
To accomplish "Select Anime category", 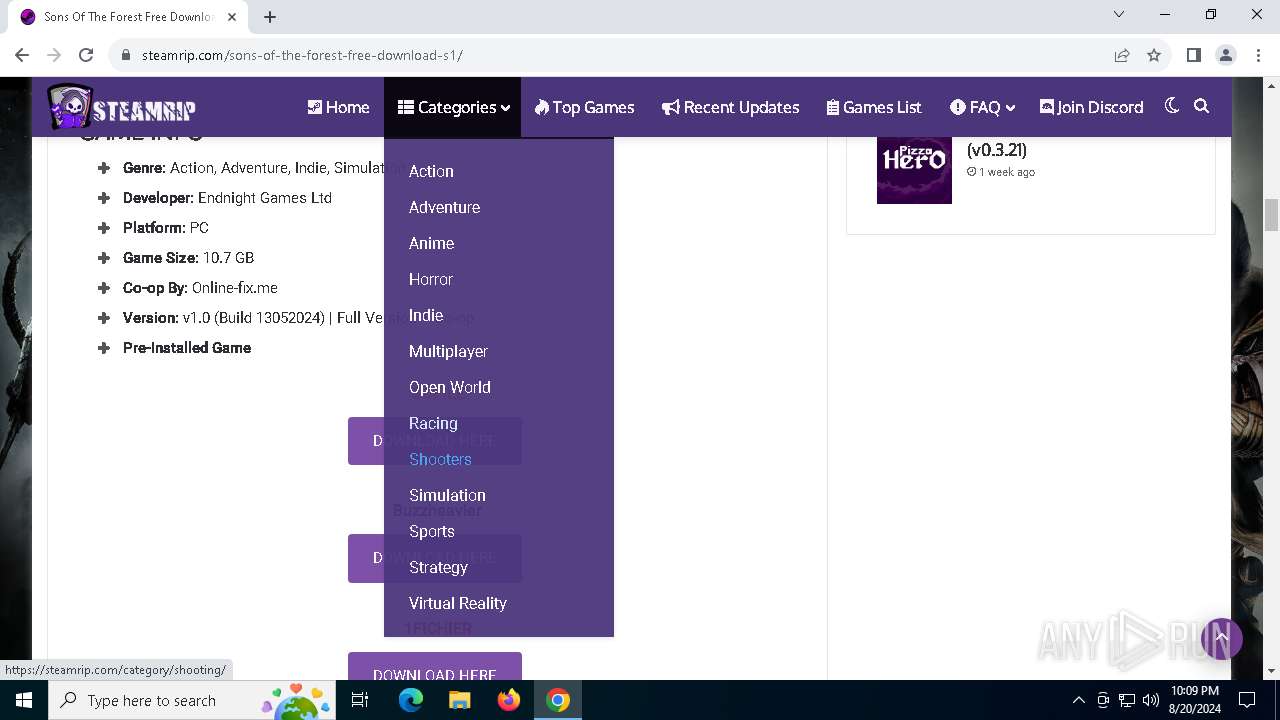I will click(431, 243).
